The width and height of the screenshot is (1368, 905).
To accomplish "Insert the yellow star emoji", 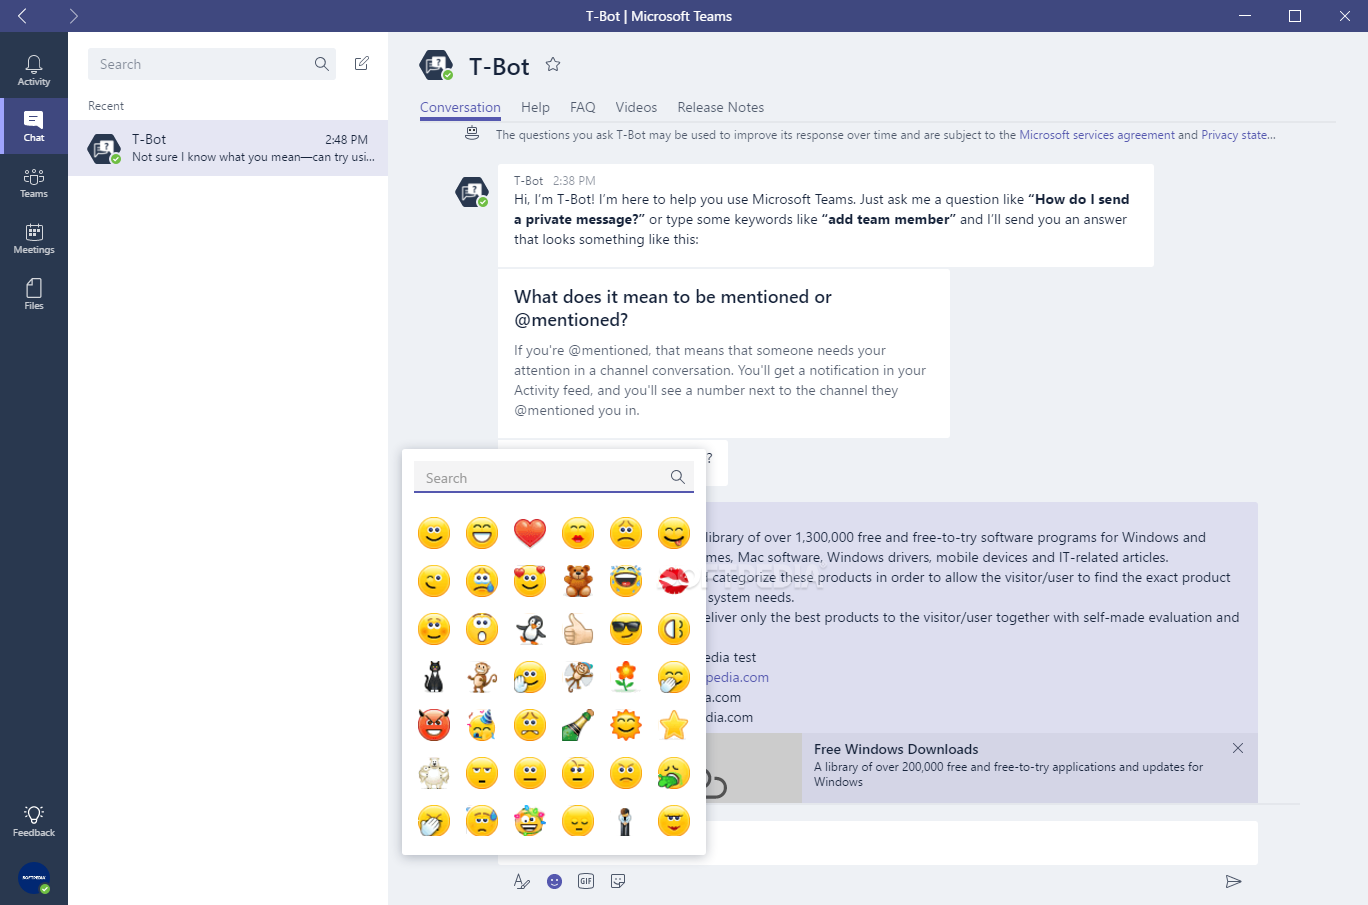I will point(674,725).
